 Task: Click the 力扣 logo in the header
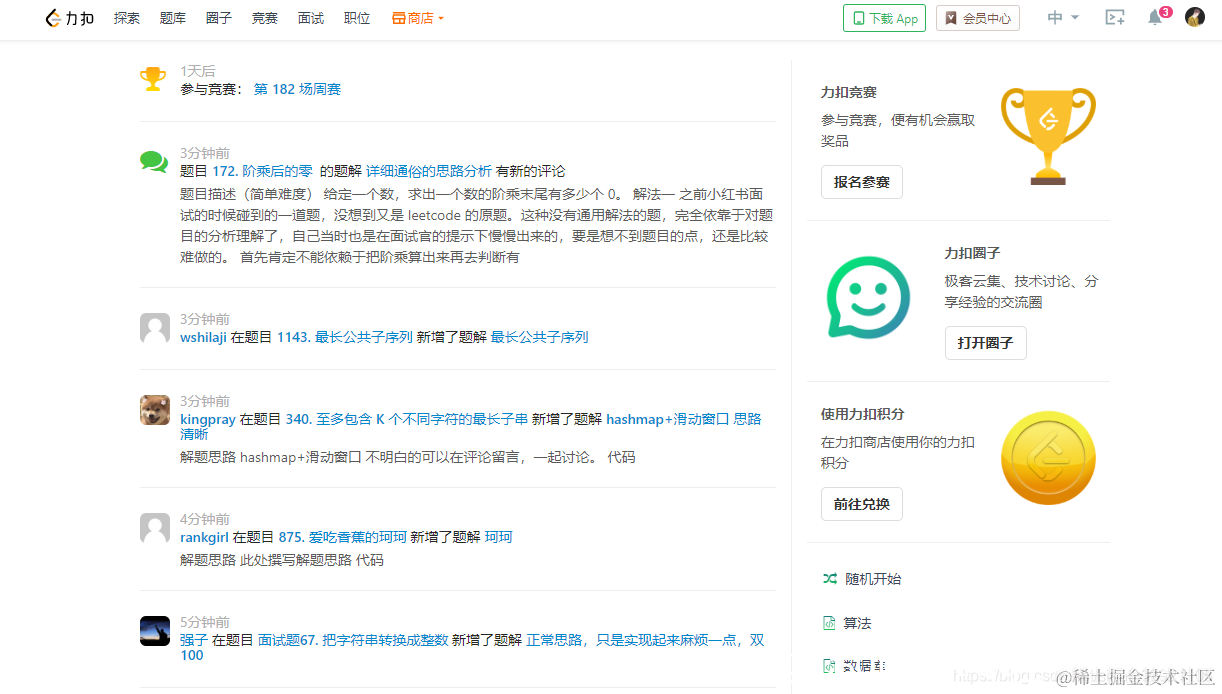click(70, 18)
